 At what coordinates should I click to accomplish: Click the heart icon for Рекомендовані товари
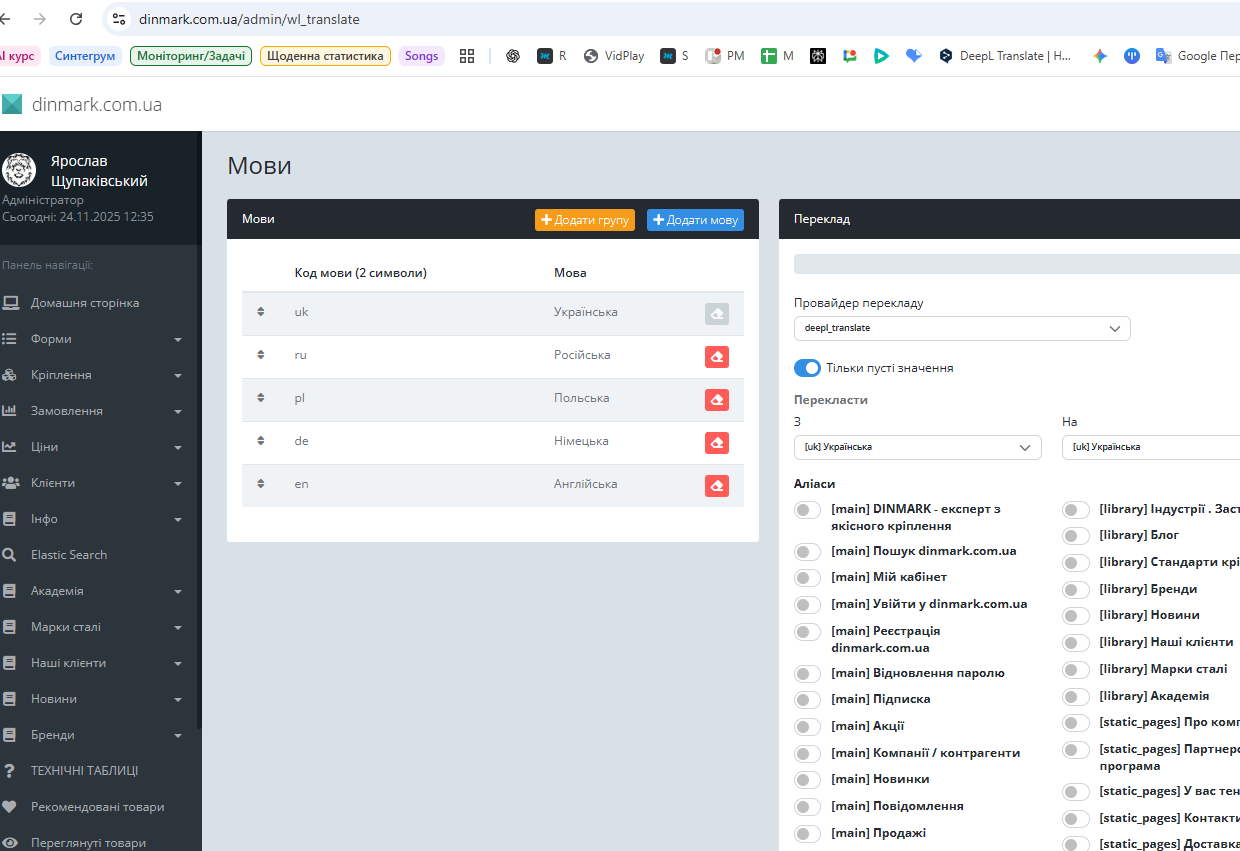(x=9, y=807)
